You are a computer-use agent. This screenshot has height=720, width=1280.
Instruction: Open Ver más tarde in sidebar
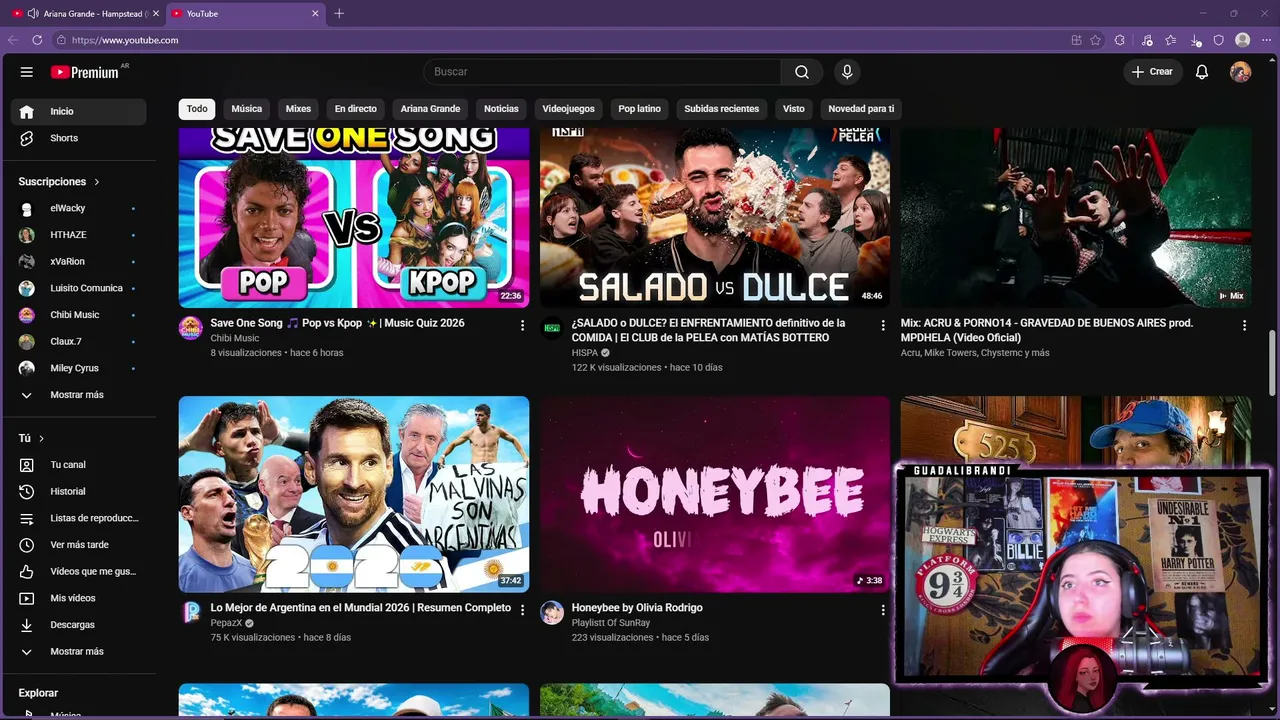pyautogui.click(x=78, y=545)
